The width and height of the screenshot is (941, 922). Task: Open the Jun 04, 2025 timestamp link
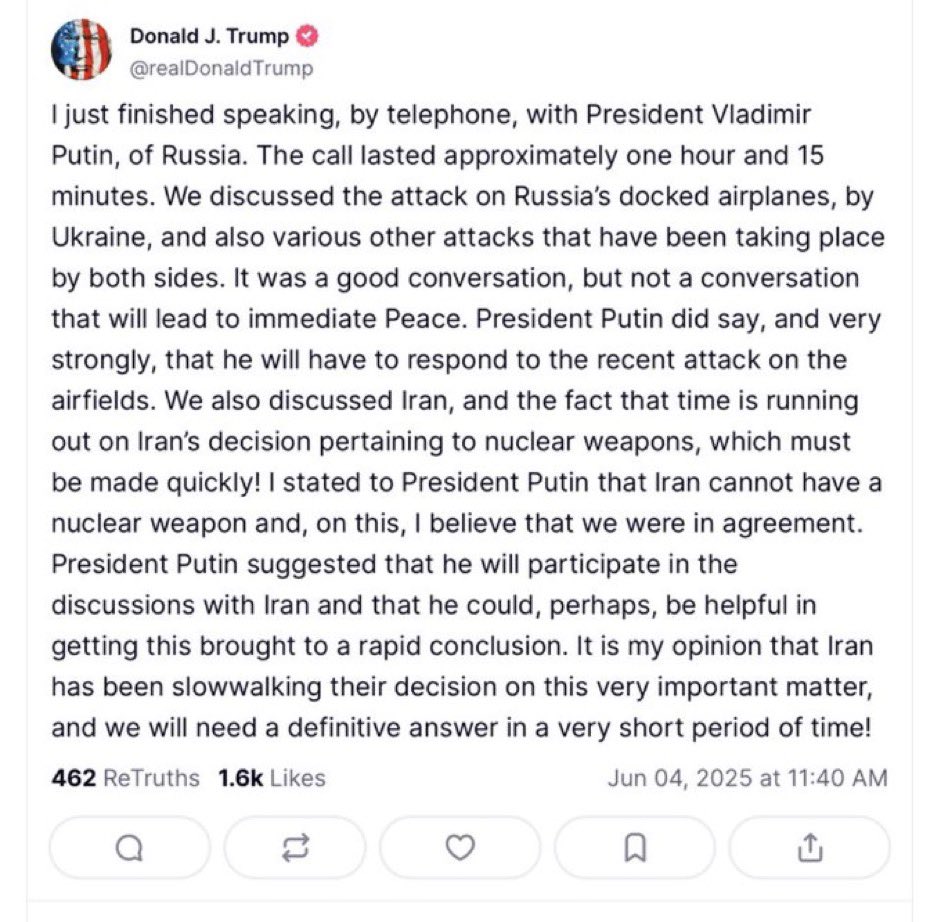click(x=748, y=778)
